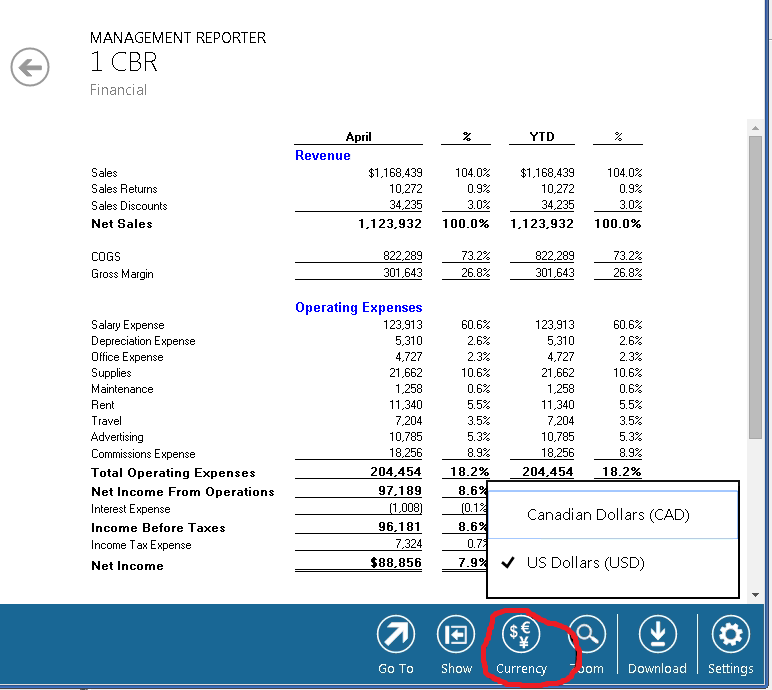Open report Settings gear
Screen dimensions: 772x690
click(x=731, y=634)
